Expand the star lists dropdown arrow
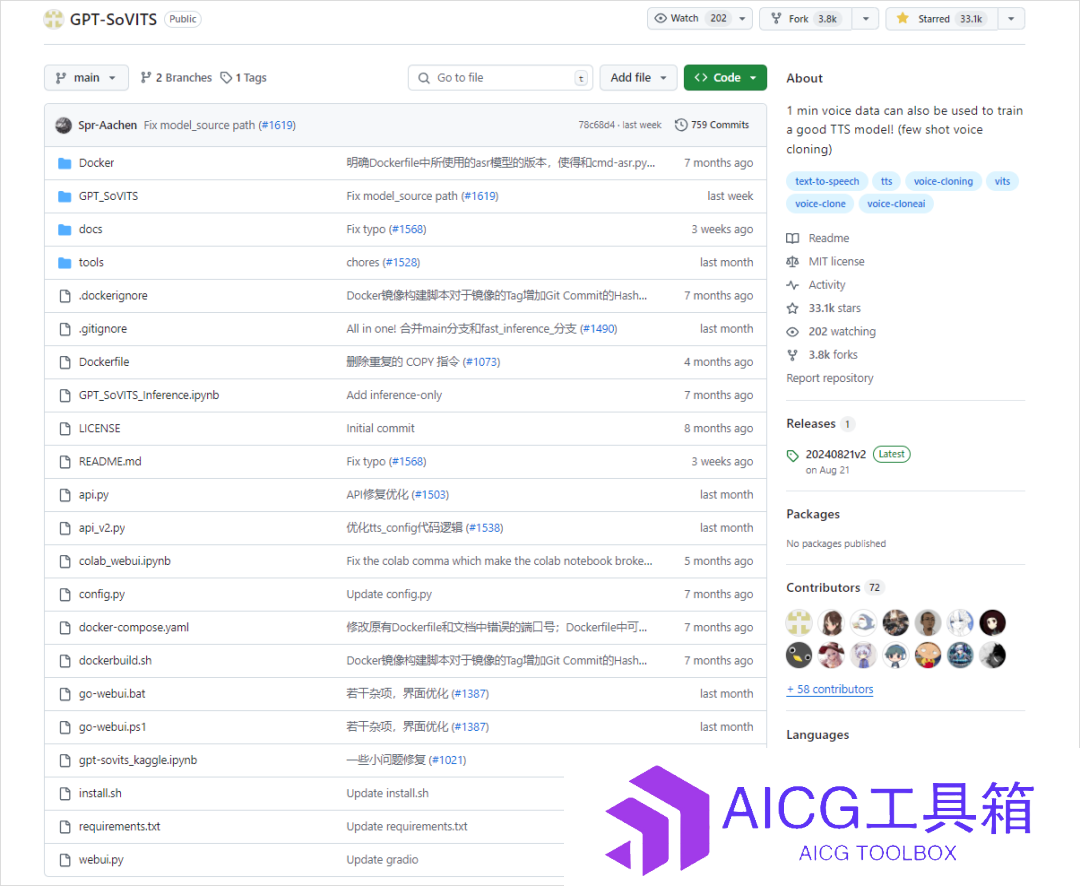1080x886 pixels. tap(1011, 19)
